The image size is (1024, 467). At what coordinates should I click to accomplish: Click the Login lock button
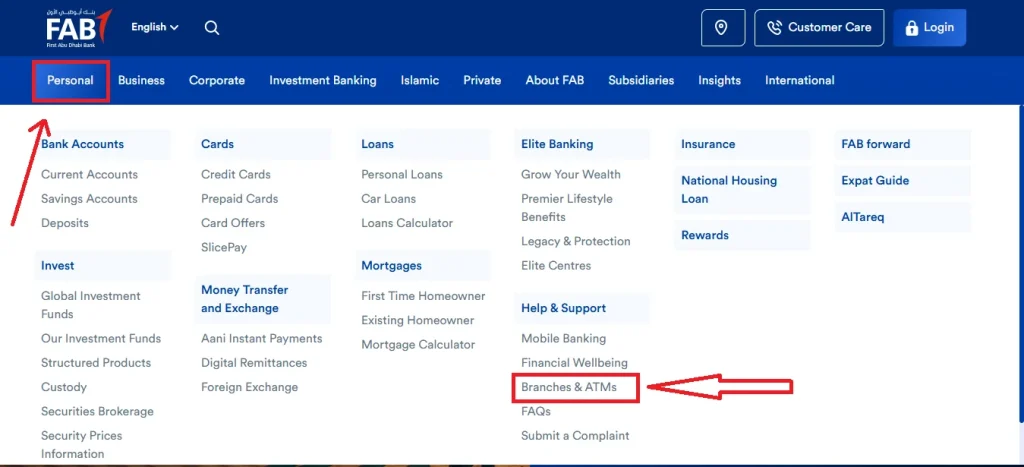point(929,27)
